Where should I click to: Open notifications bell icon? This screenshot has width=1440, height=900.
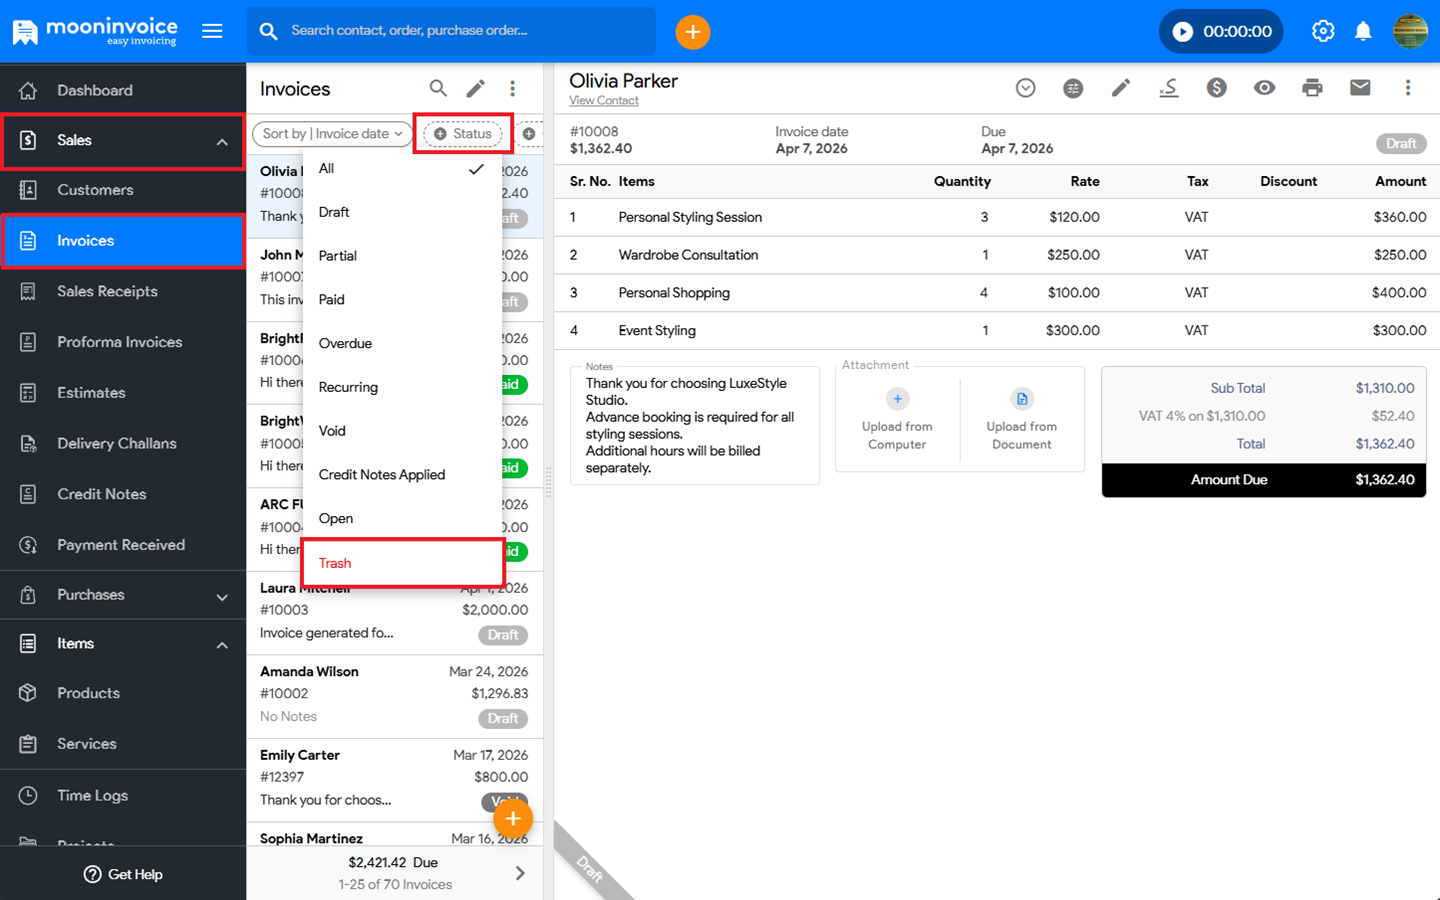pyautogui.click(x=1363, y=32)
